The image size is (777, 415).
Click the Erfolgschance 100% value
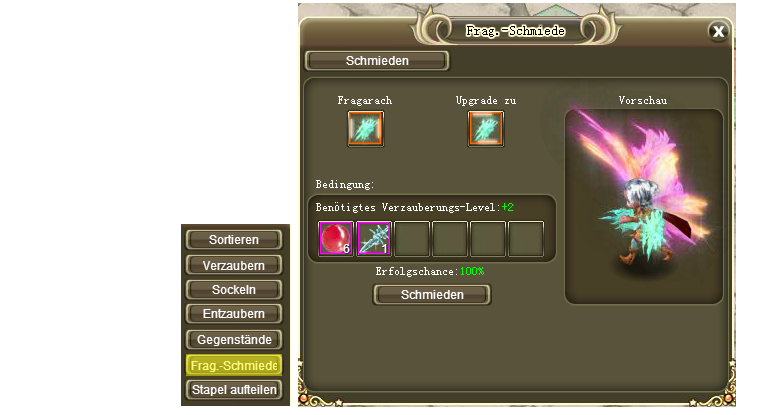pyautogui.click(x=472, y=271)
